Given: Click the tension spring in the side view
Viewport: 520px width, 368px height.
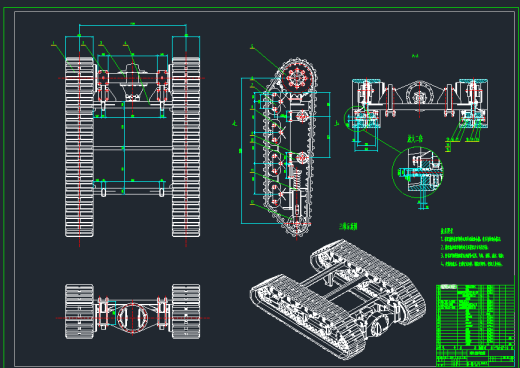Looking at the screenshot, I should click(x=296, y=179).
